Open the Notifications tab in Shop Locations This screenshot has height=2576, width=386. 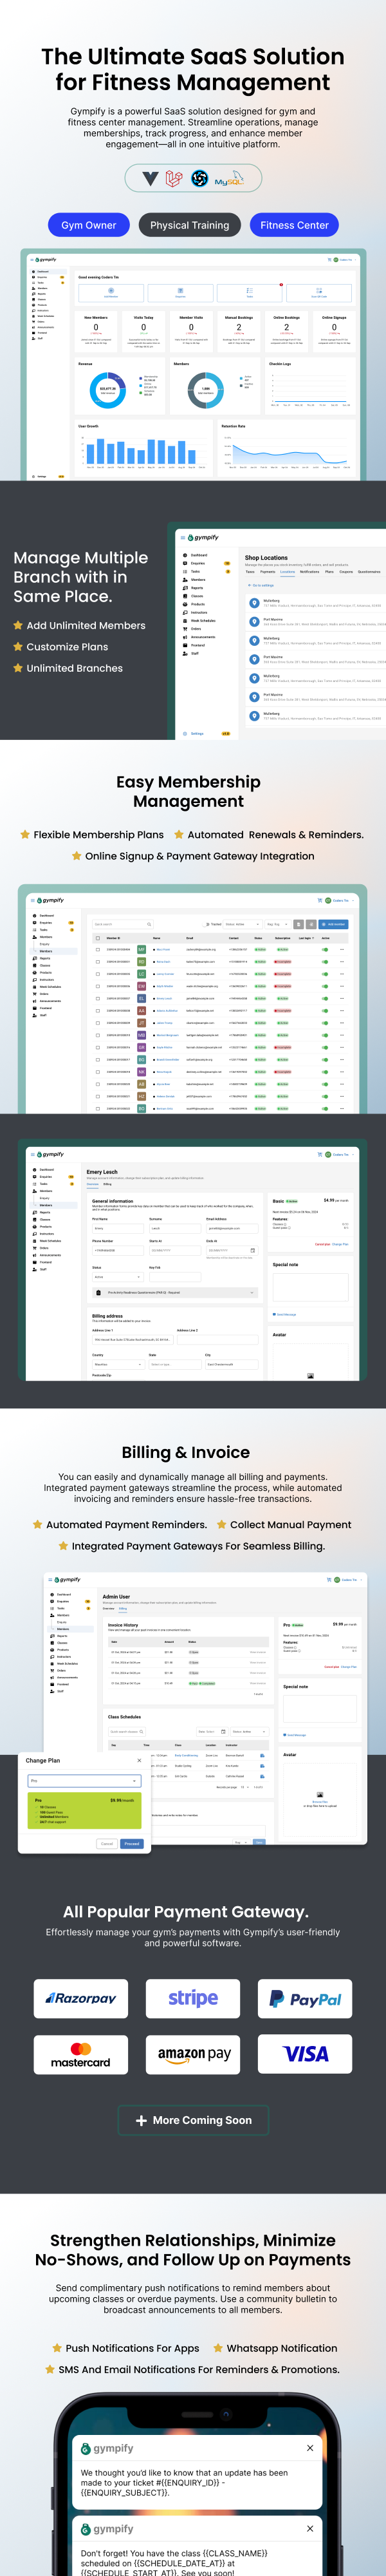(x=310, y=572)
